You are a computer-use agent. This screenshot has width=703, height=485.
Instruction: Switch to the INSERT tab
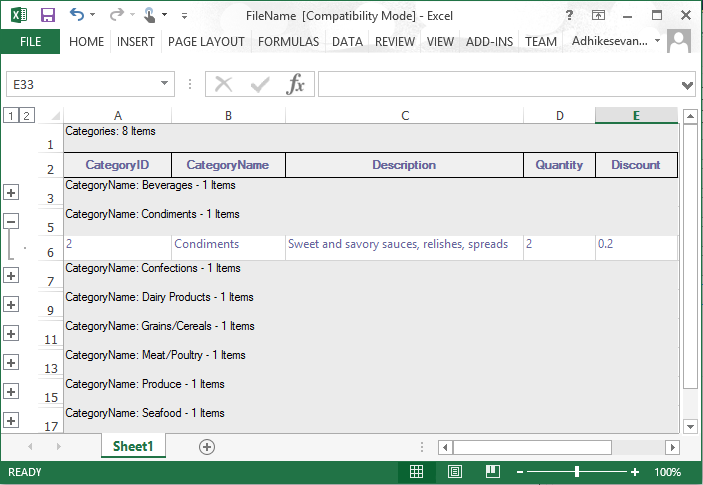pyautogui.click(x=135, y=42)
